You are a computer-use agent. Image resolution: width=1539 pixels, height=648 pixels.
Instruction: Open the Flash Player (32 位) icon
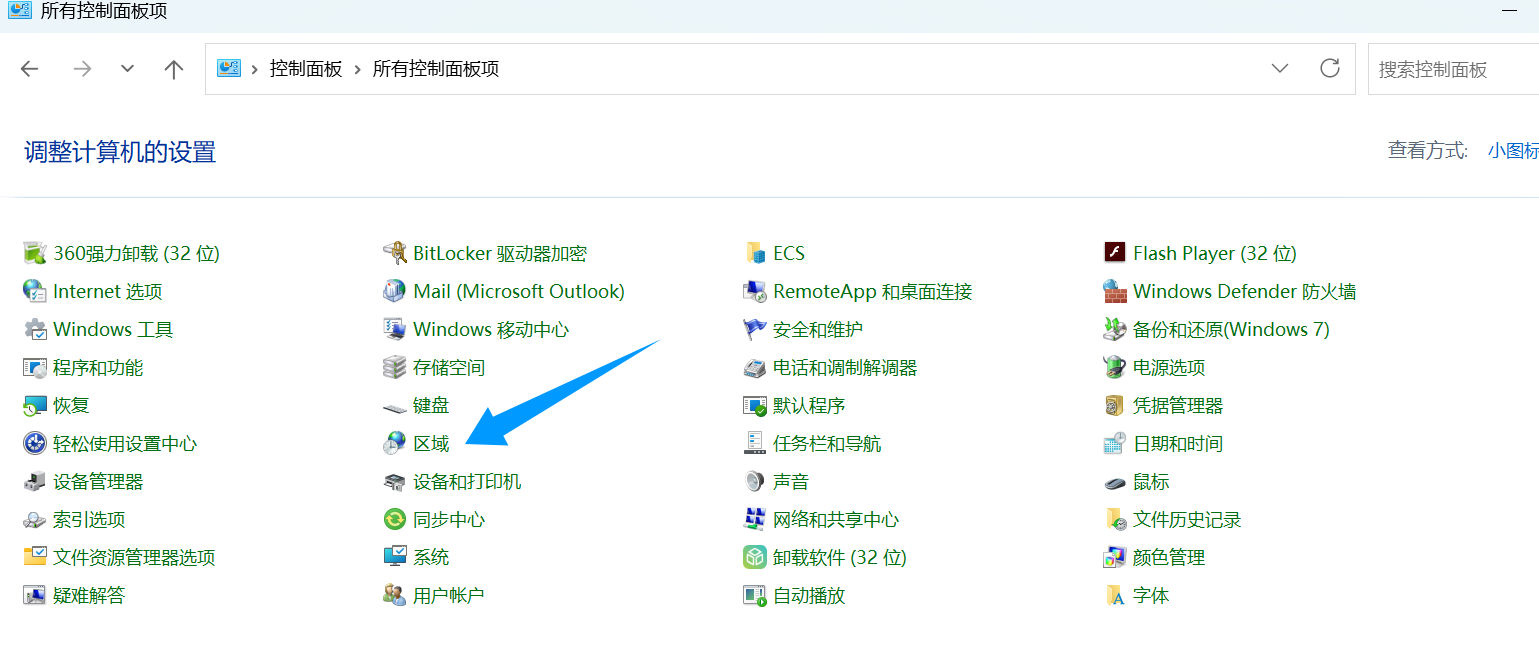pos(1115,253)
